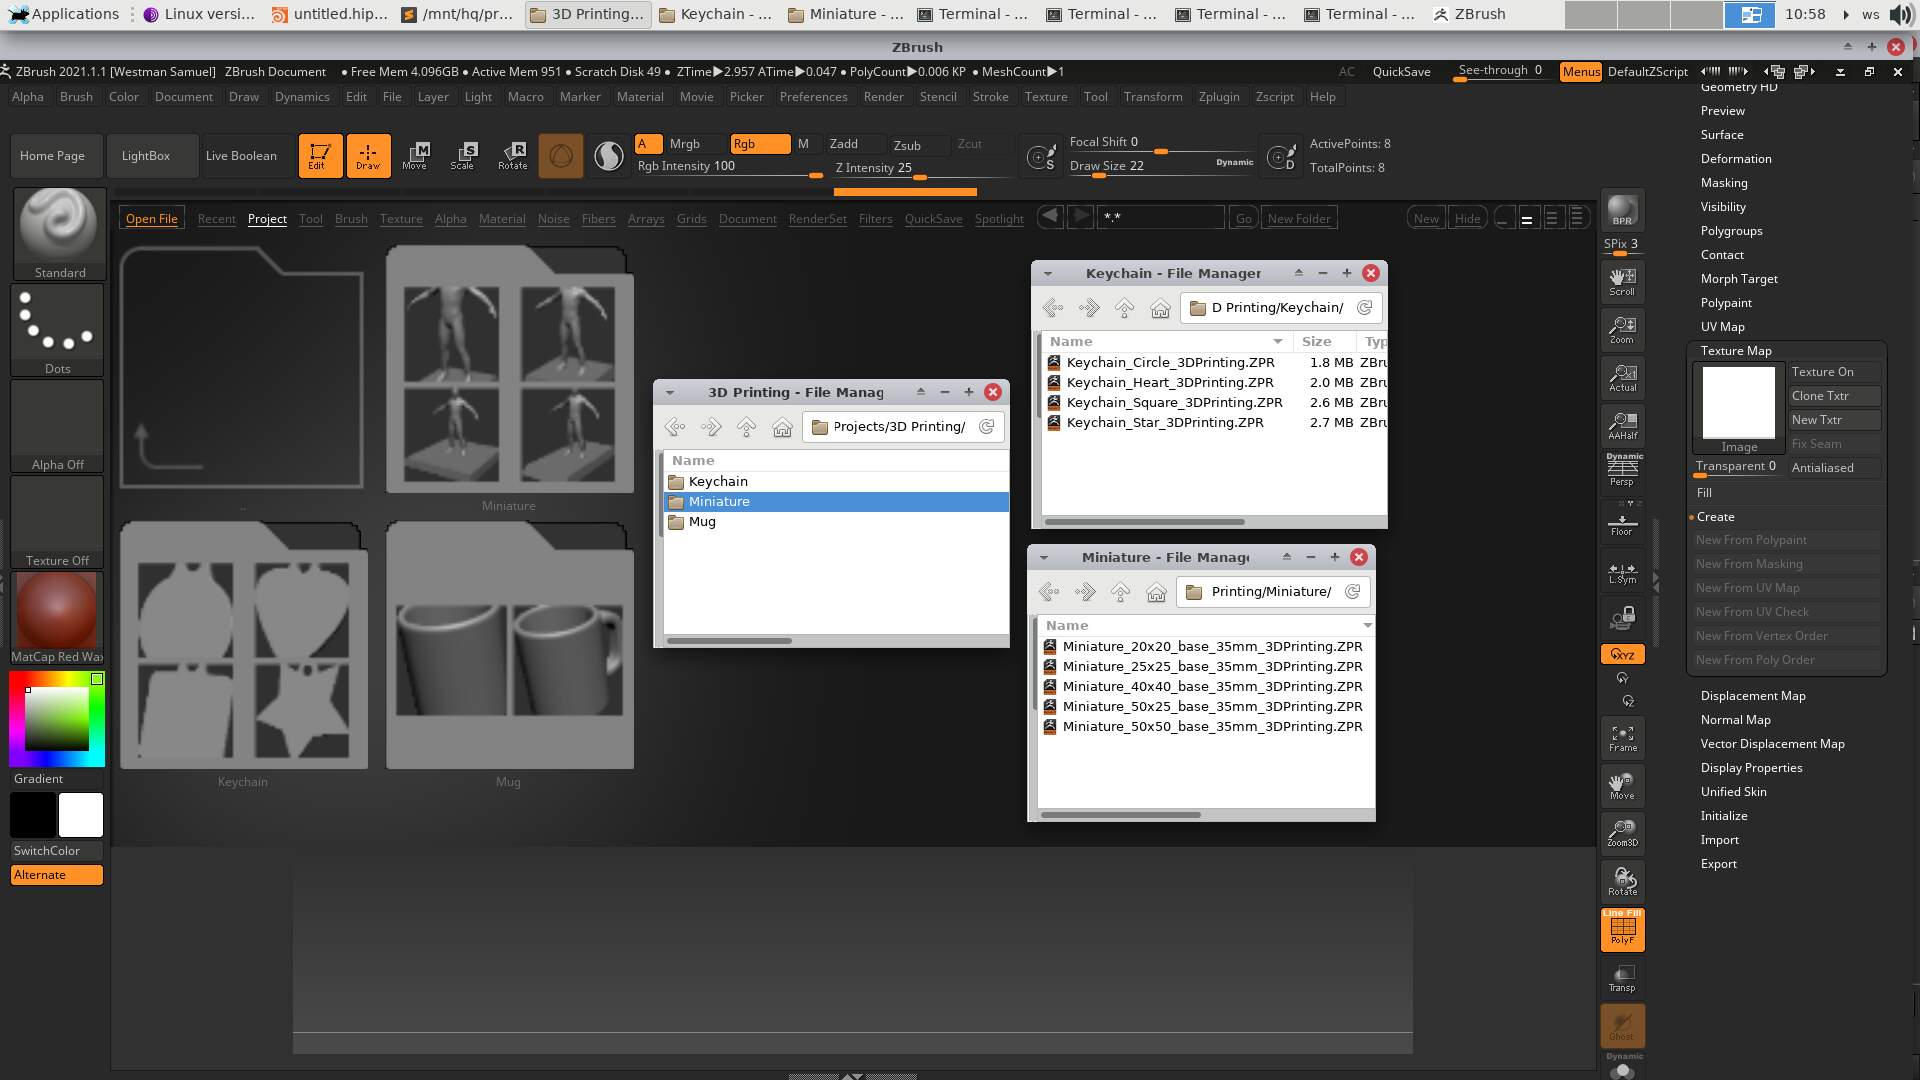Open the Zplugin menu

coord(1218,97)
